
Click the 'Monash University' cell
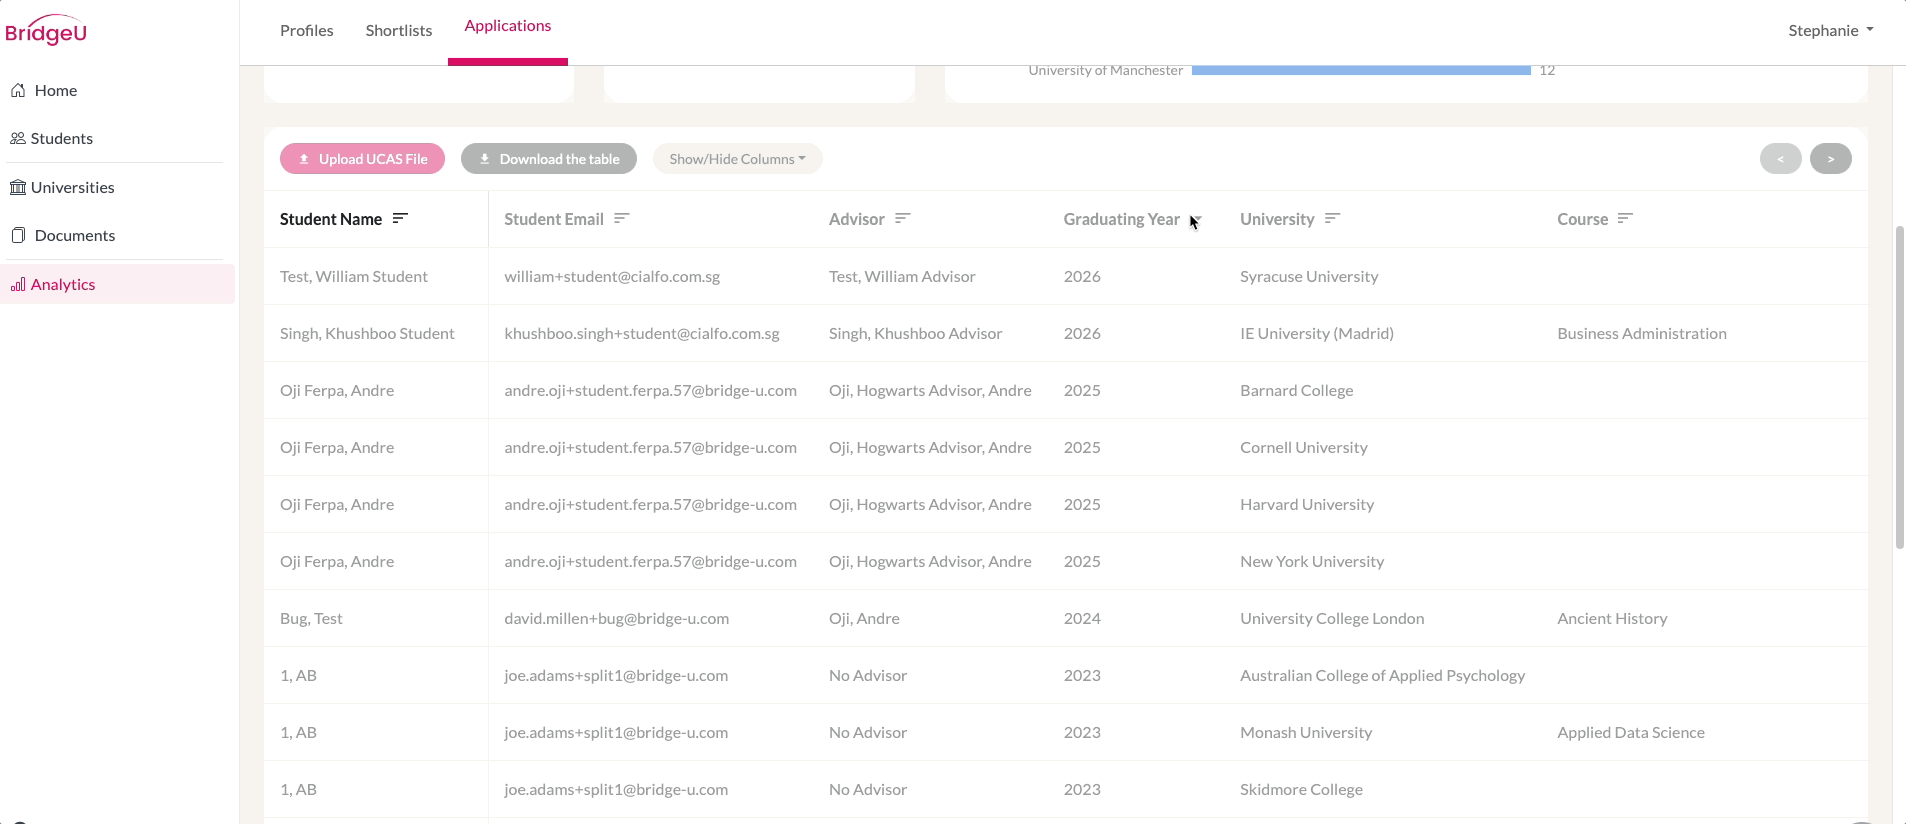point(1306,732)
